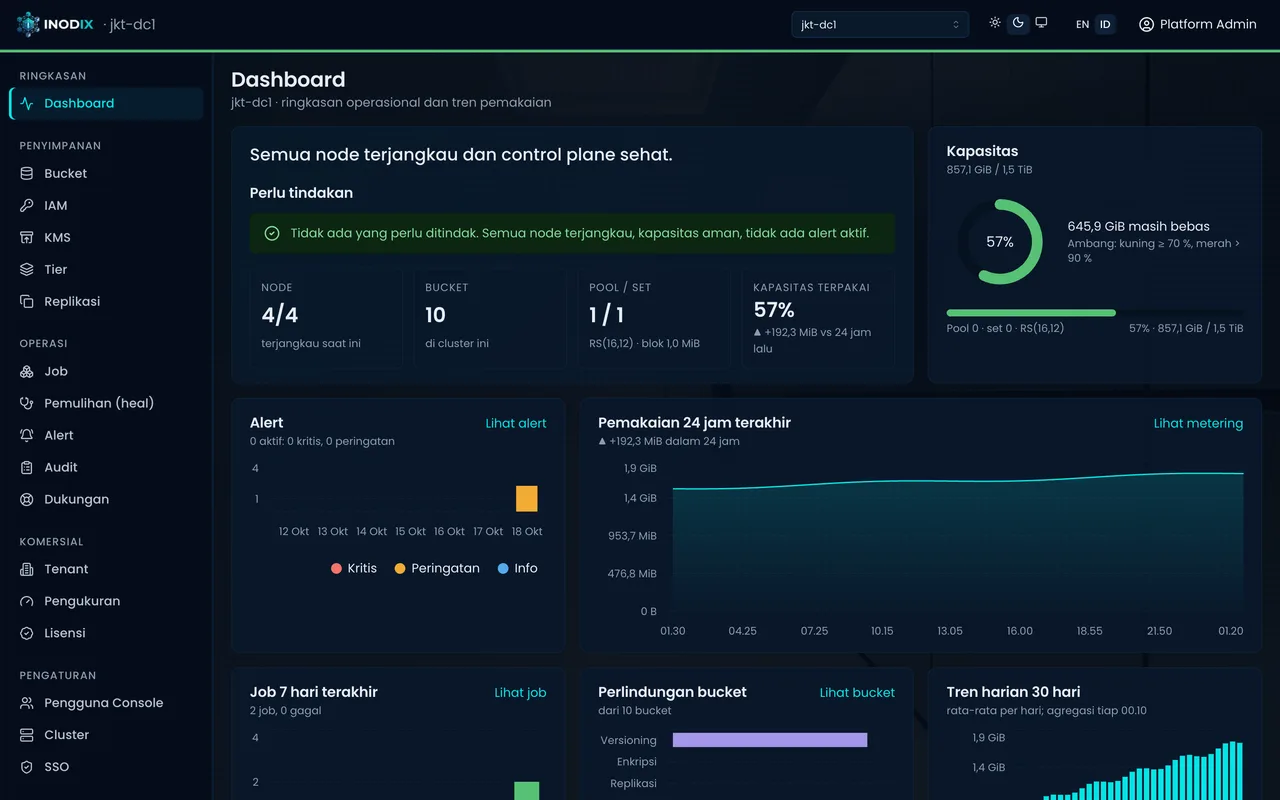Viewport: 1280px width, 800px height.
Task: Click the Replikasi copy icon
Action: click(27, 301)
